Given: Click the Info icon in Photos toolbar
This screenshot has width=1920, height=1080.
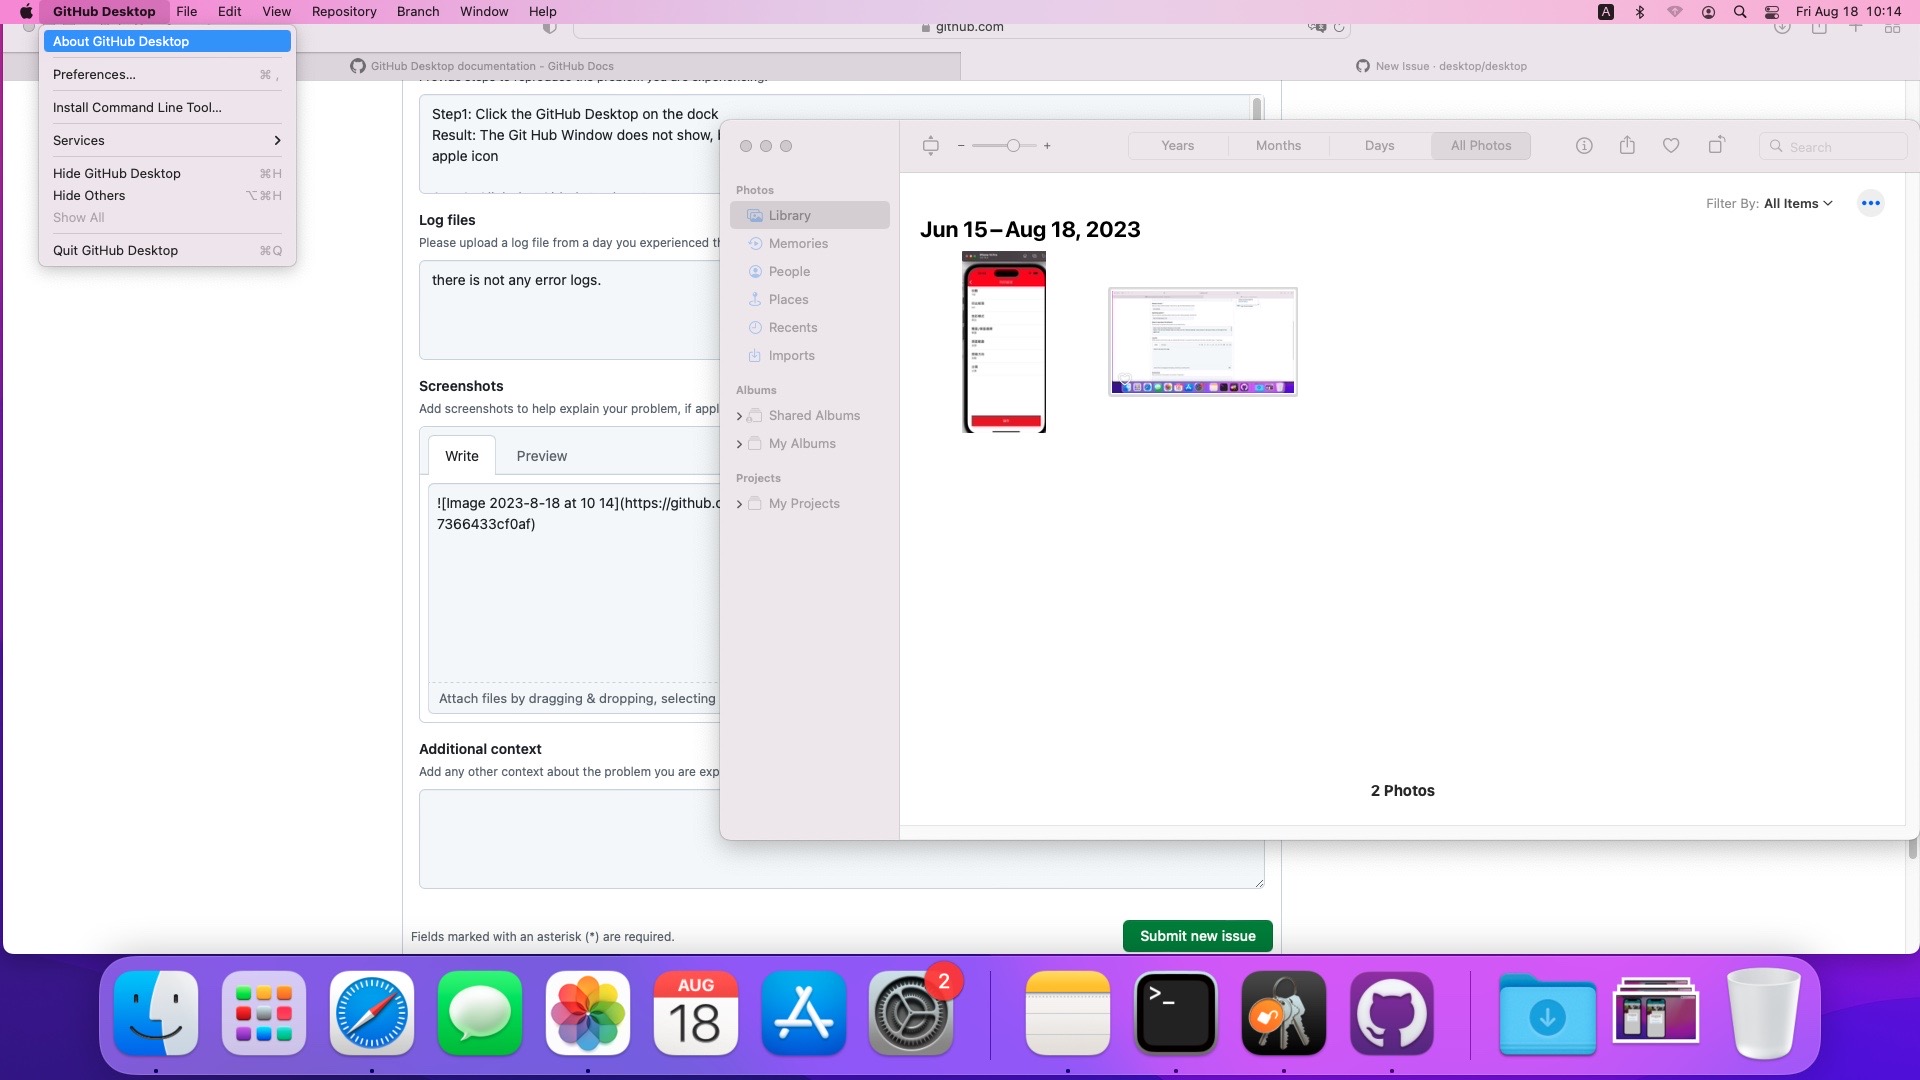Looking at the screenshot, I should pos(1584,146).
